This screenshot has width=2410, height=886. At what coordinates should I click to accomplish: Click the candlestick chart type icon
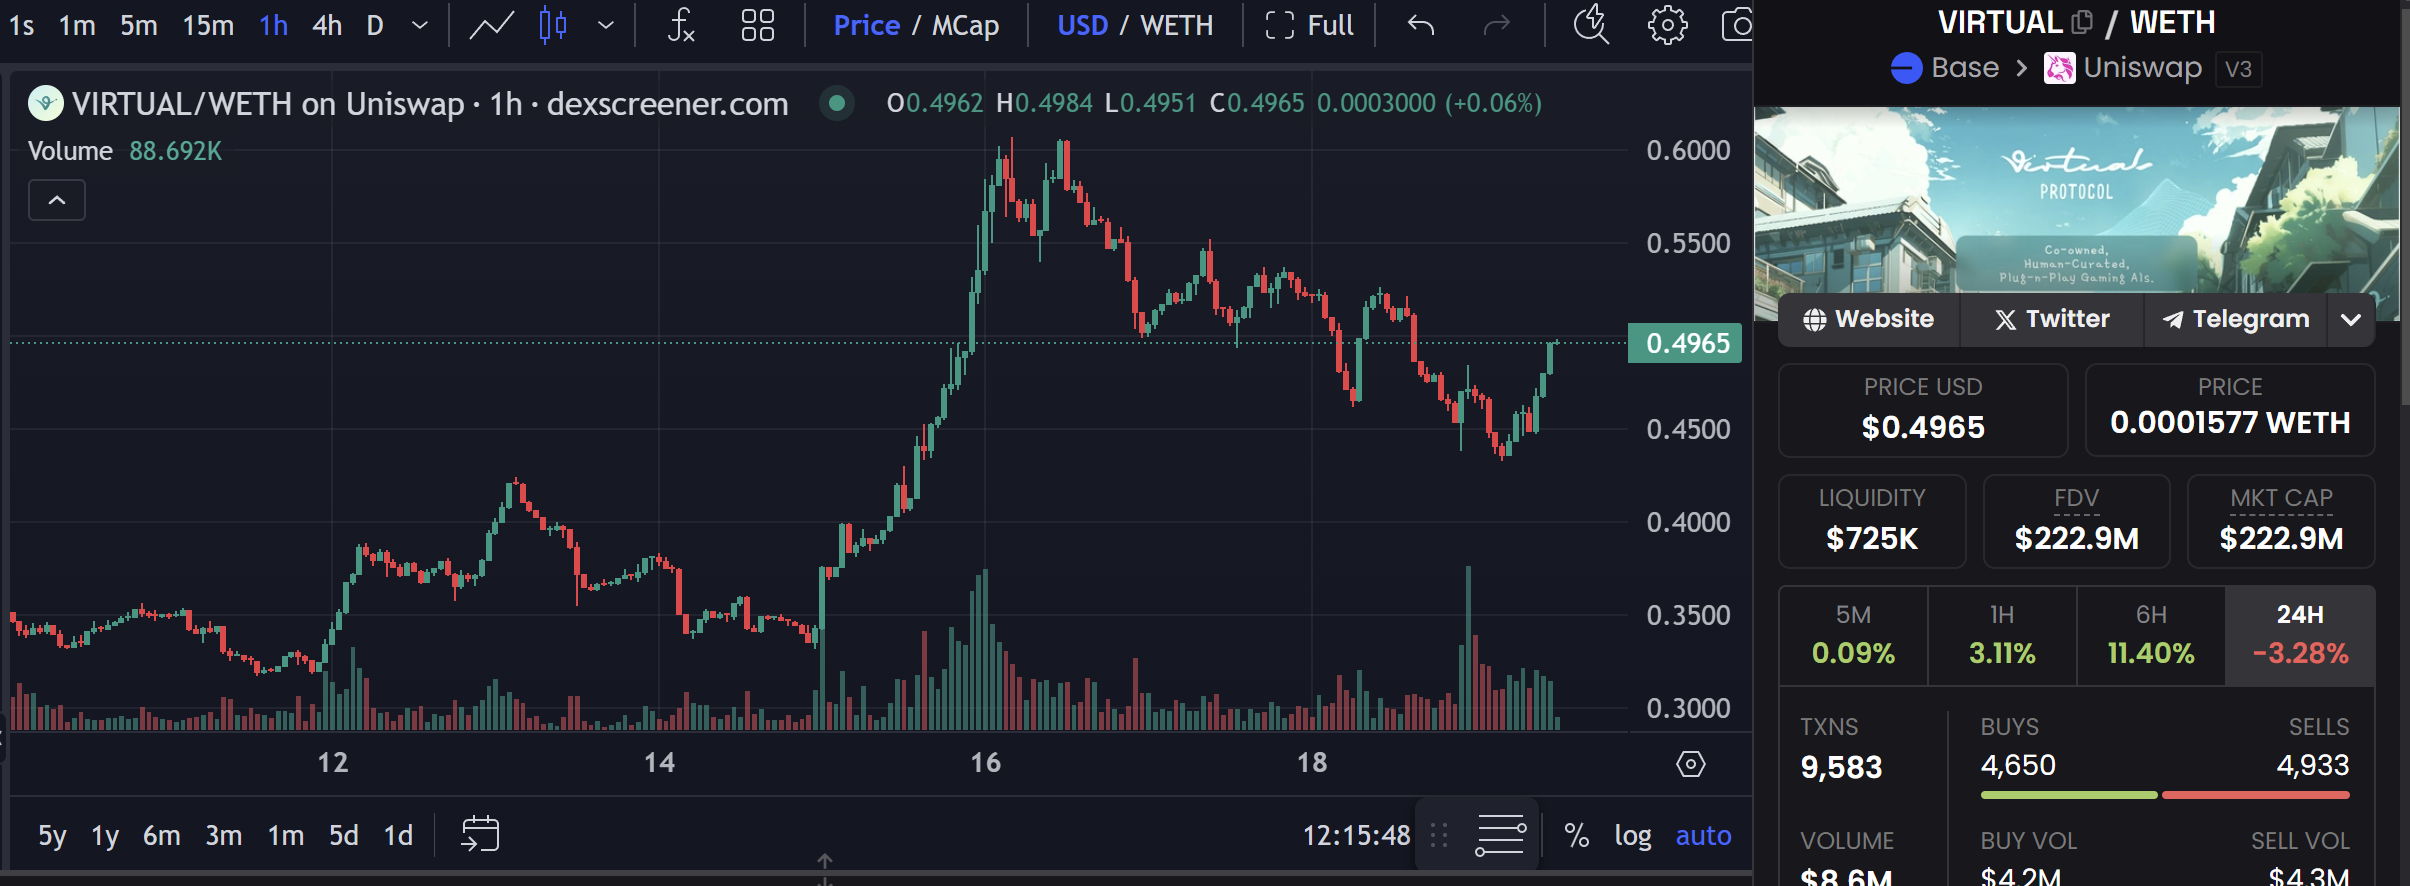tap(553, 25)
